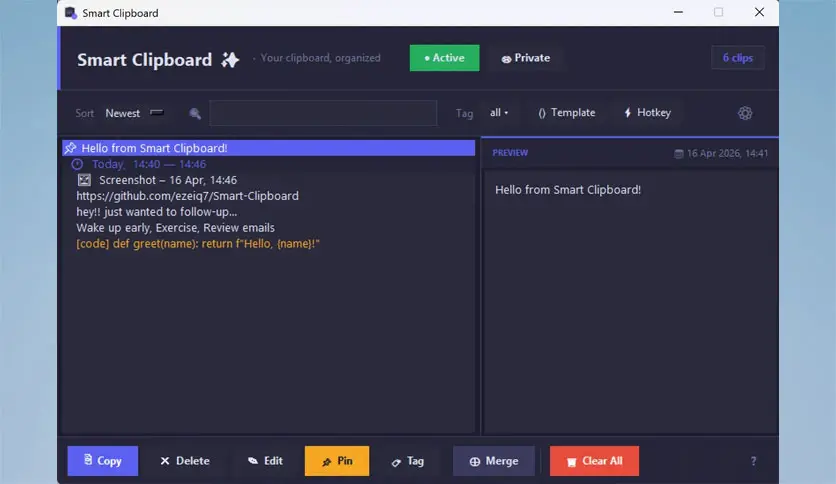Click the clock icon beside Today
Screen dimensions: 836x484
(77, 164)
